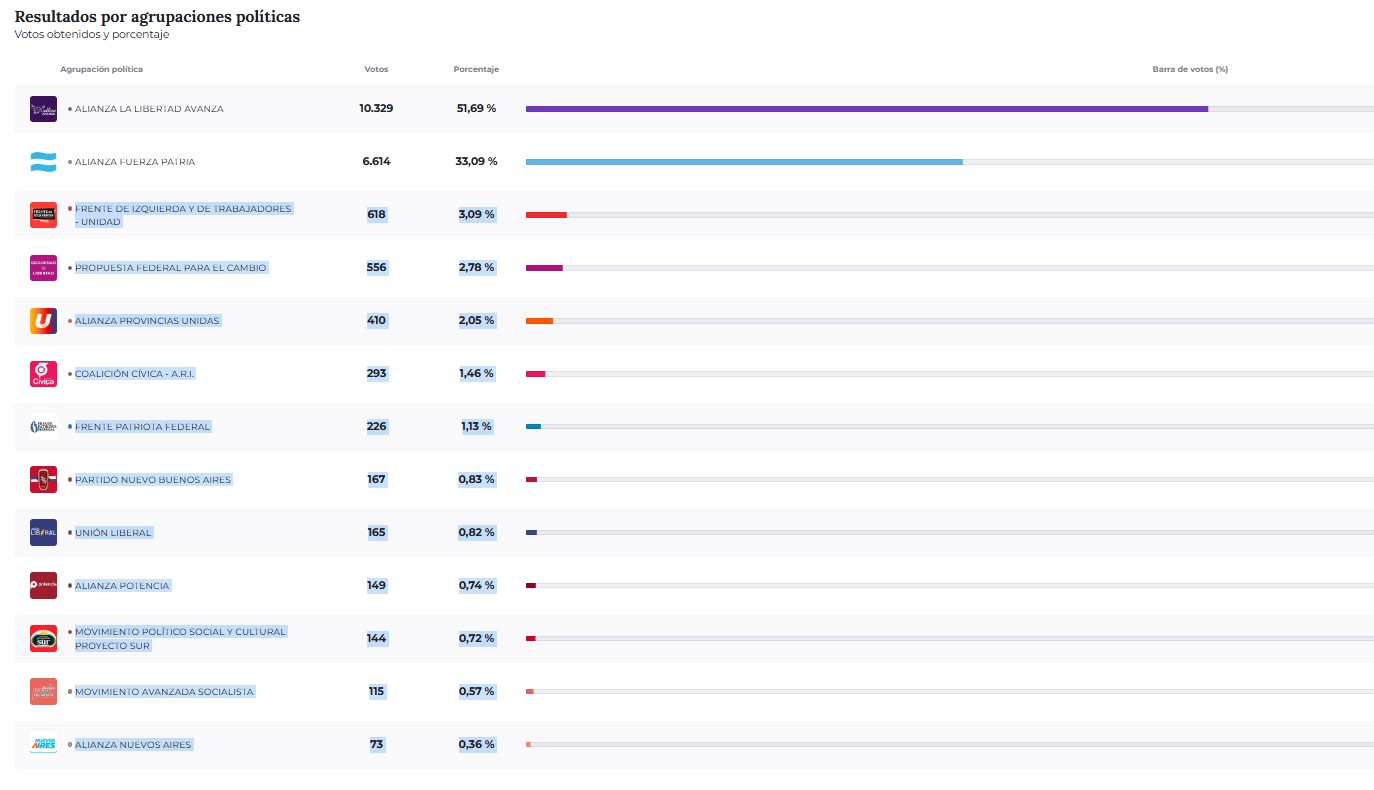Click the Votos column header
1374x790 pixels.
pos(376,69)
